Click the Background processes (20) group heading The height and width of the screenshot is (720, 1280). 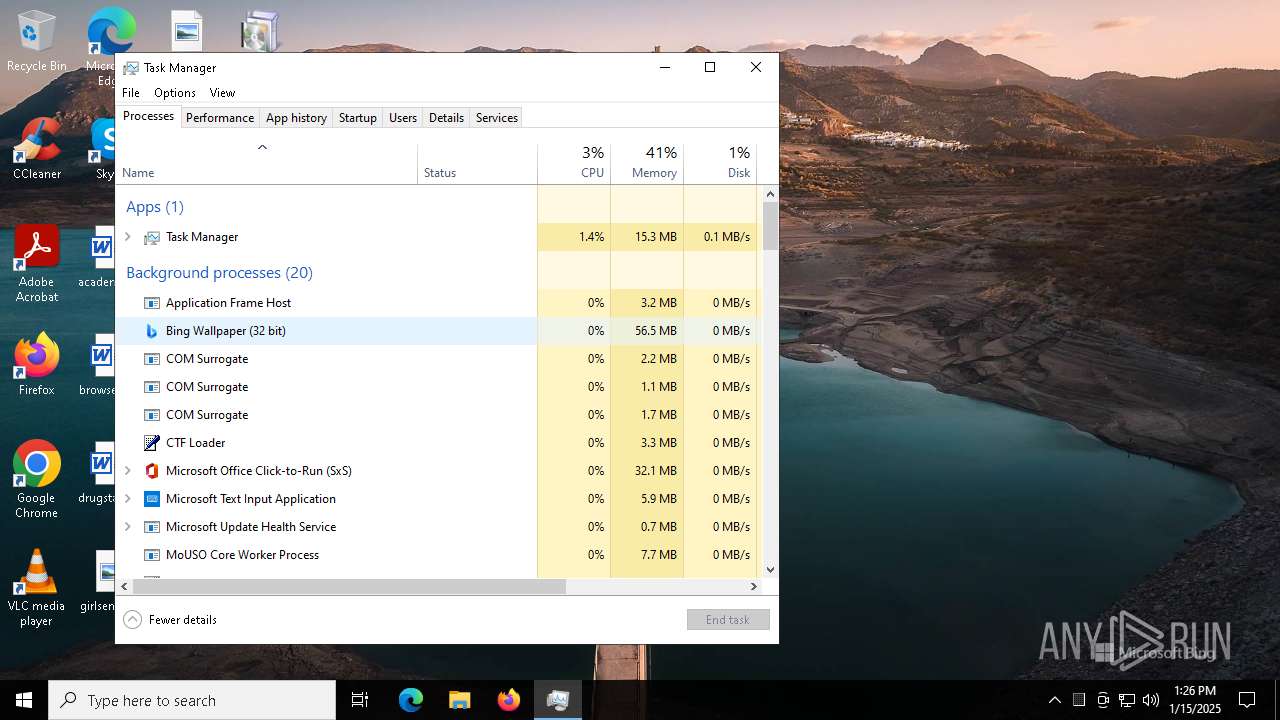pos(219,273)
